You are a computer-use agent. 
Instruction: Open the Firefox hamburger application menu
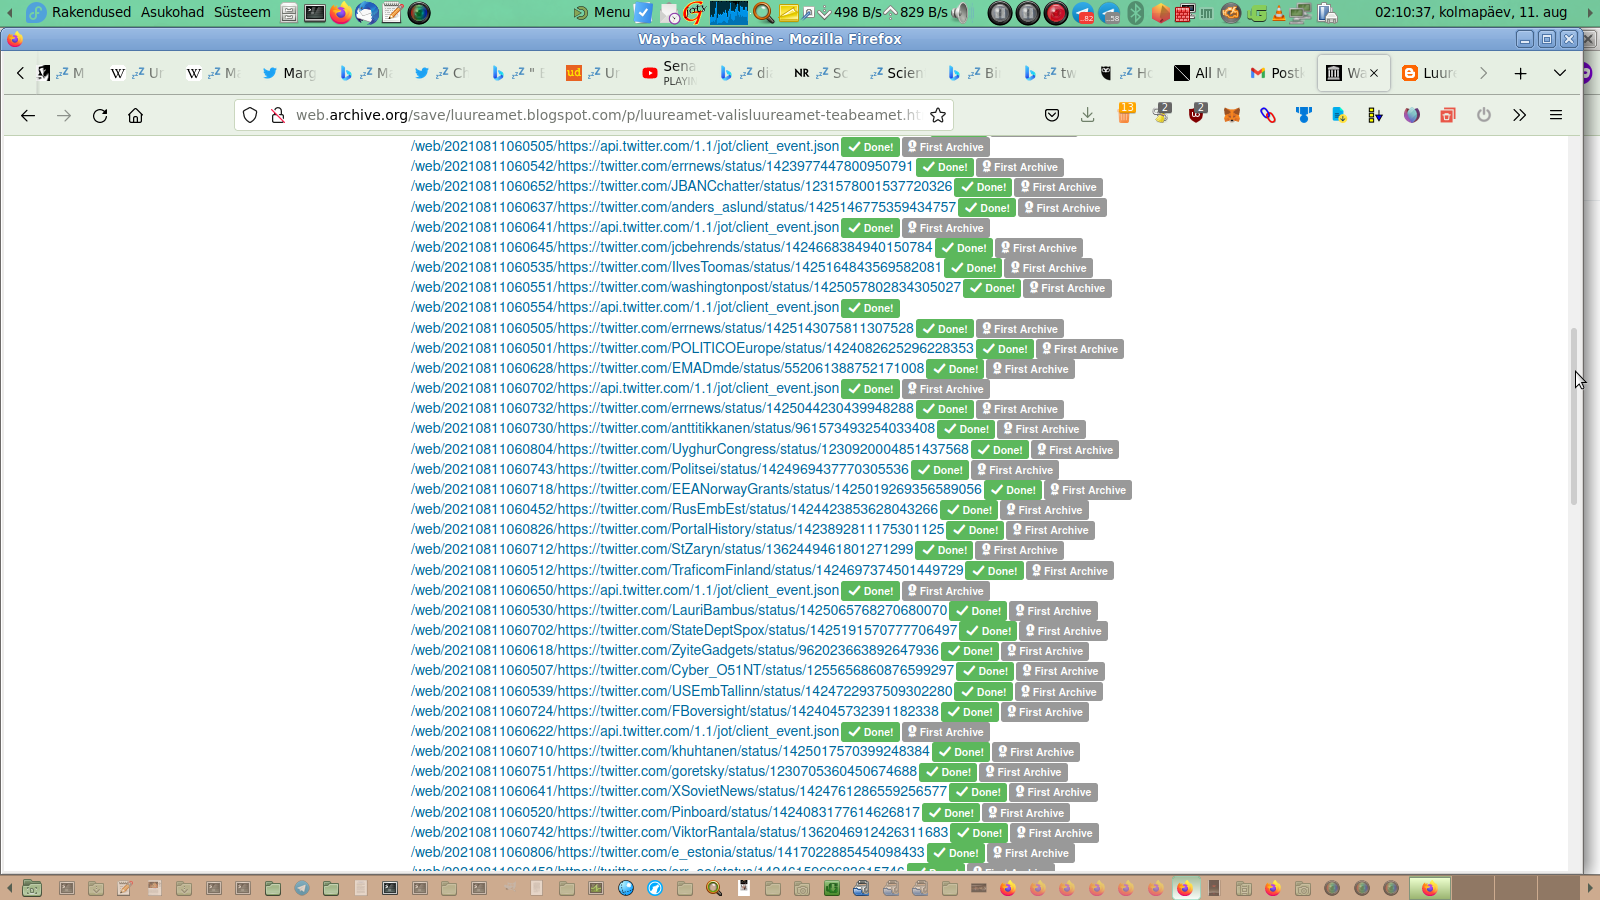[x=1556, y=115]
